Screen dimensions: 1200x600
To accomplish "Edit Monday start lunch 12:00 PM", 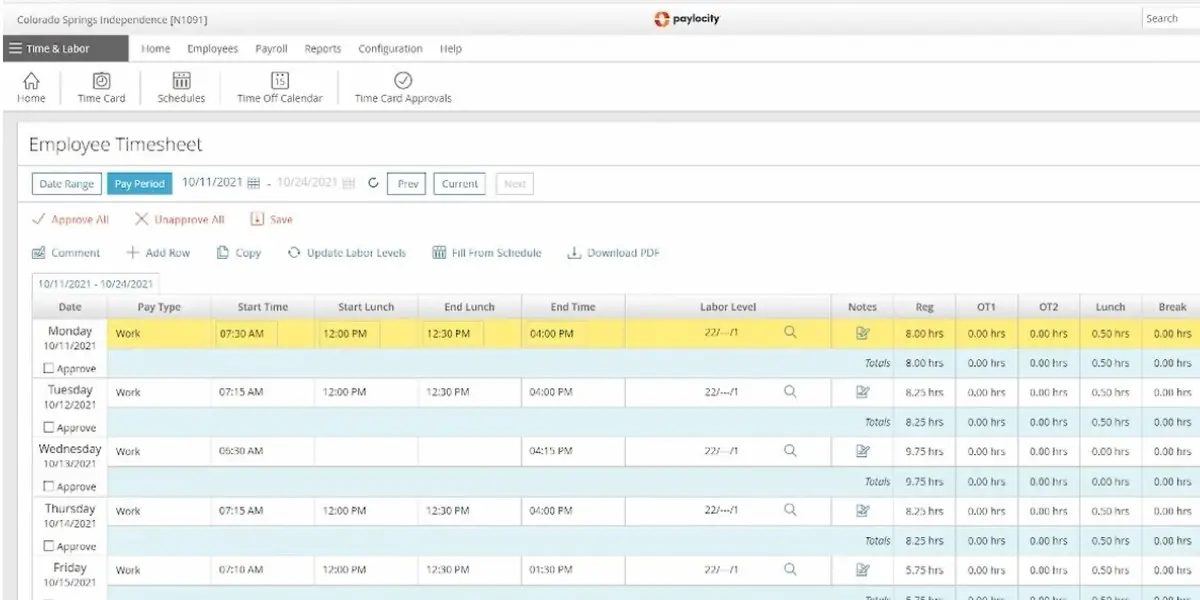I will pyautogui.click(x=349, y=334).
